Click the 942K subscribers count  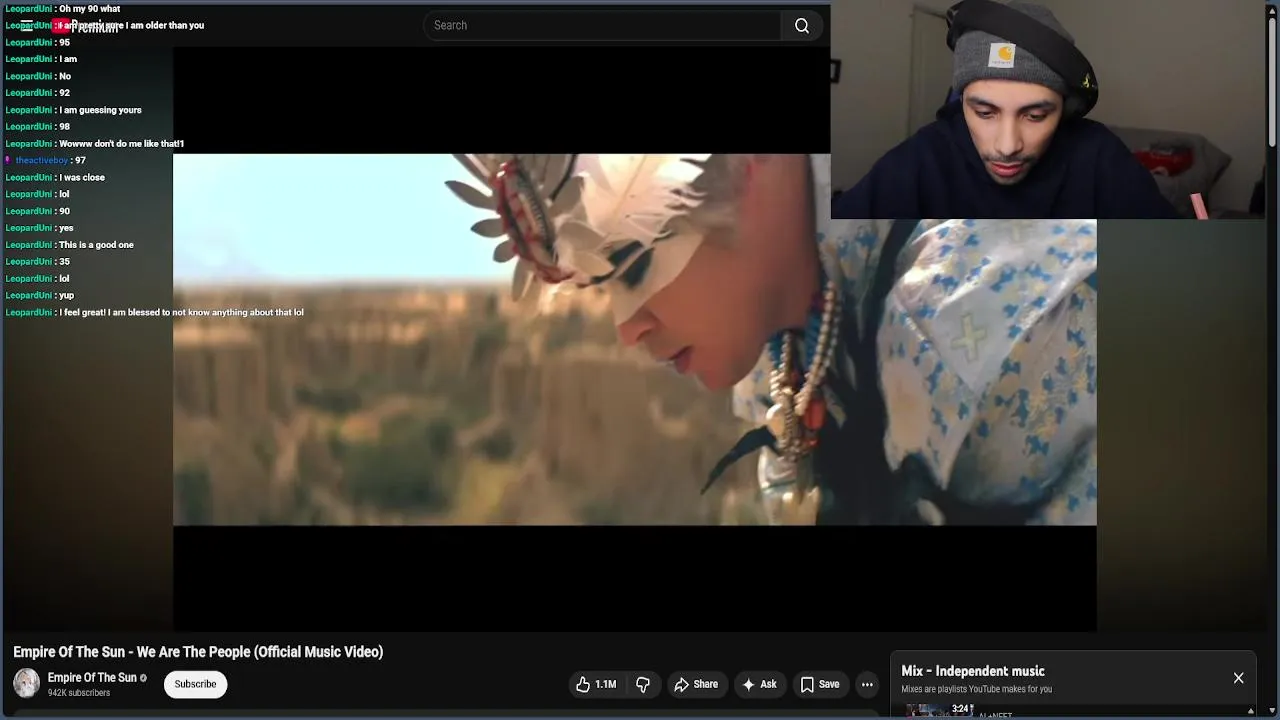tap(79, 693)
